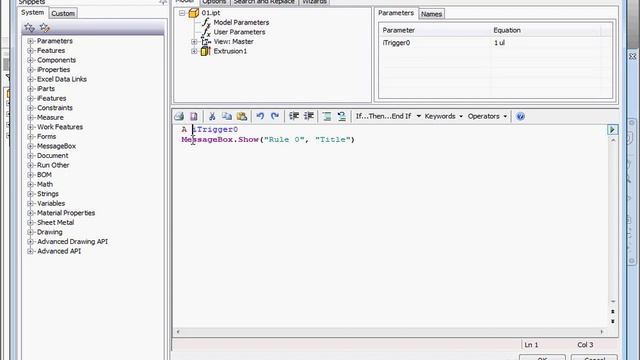Expand the Features snippet category
Screen dimensions: 640x360
click(30, 51)
